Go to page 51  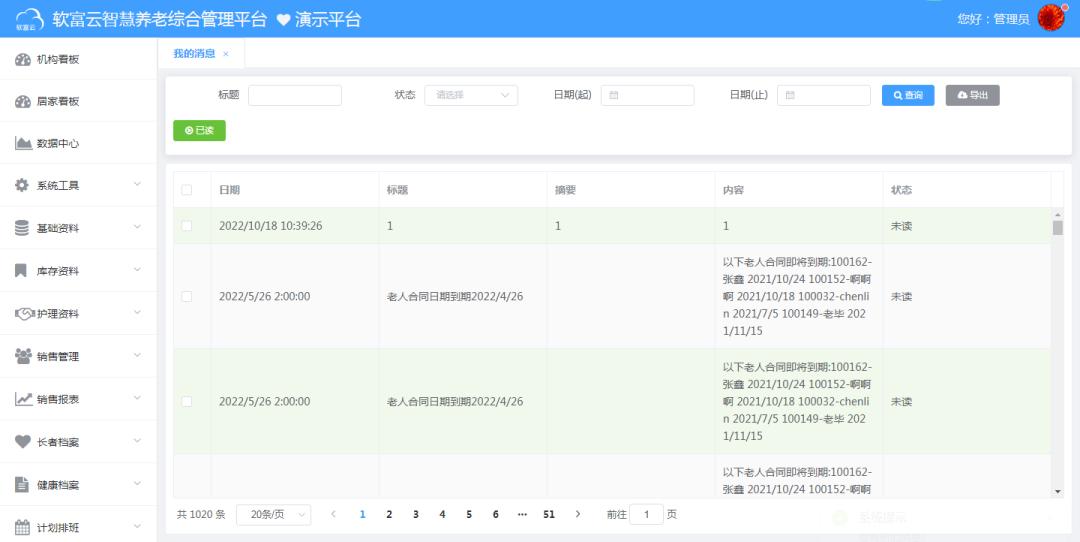(549, 514)
